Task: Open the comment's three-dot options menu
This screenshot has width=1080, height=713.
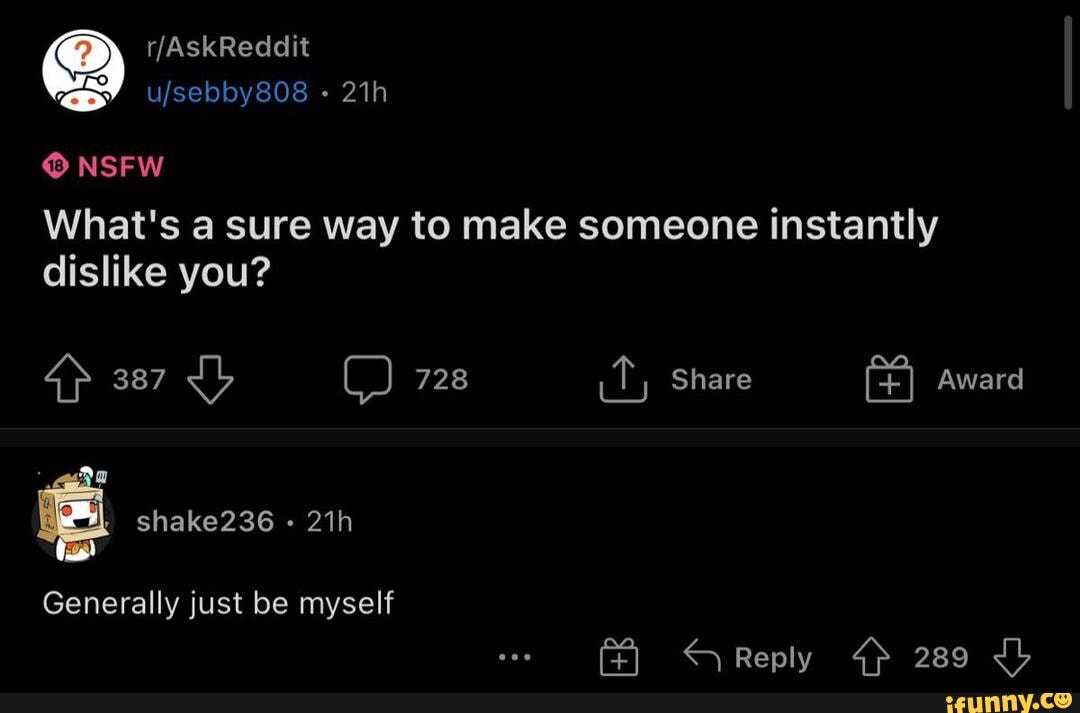Action: [x=516, y=657]
